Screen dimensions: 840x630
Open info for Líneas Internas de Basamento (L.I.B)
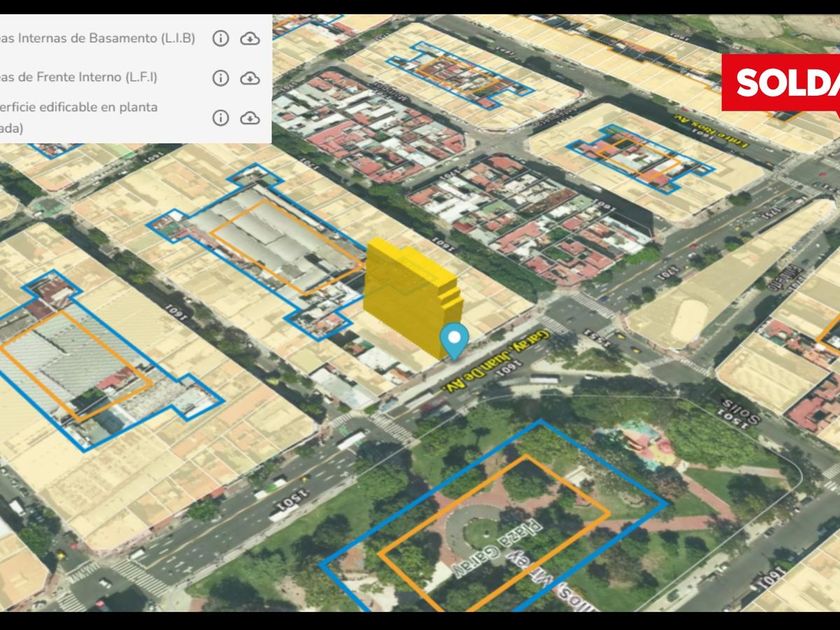[x=221, y=39]
